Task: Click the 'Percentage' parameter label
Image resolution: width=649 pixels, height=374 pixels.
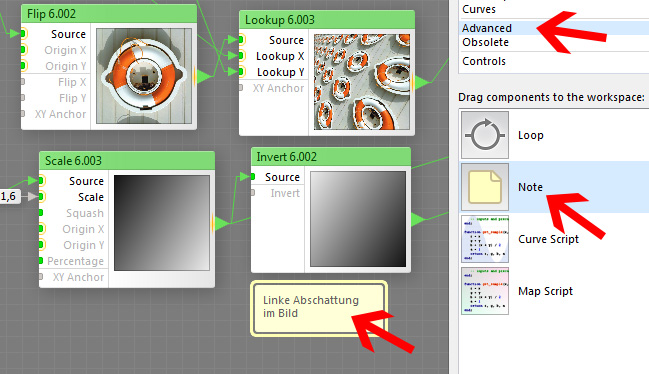Action: click(75, 261)
